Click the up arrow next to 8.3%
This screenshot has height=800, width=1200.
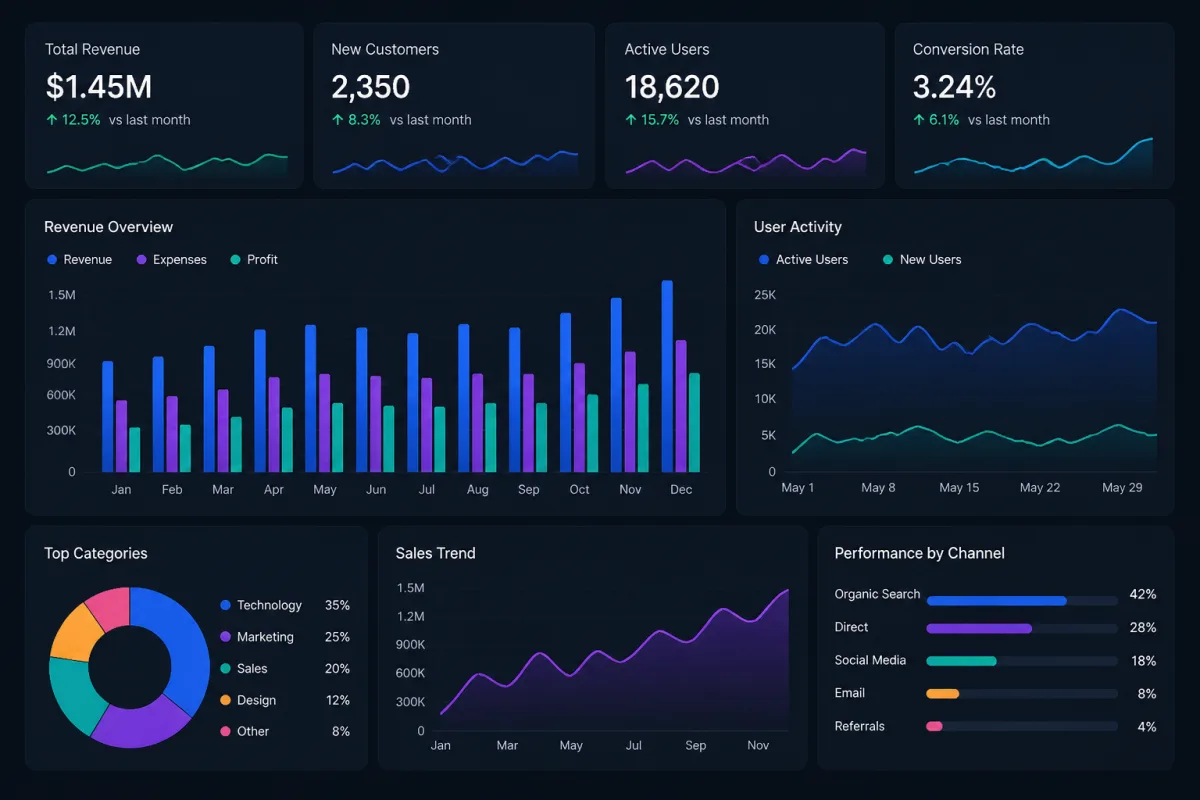337,120
